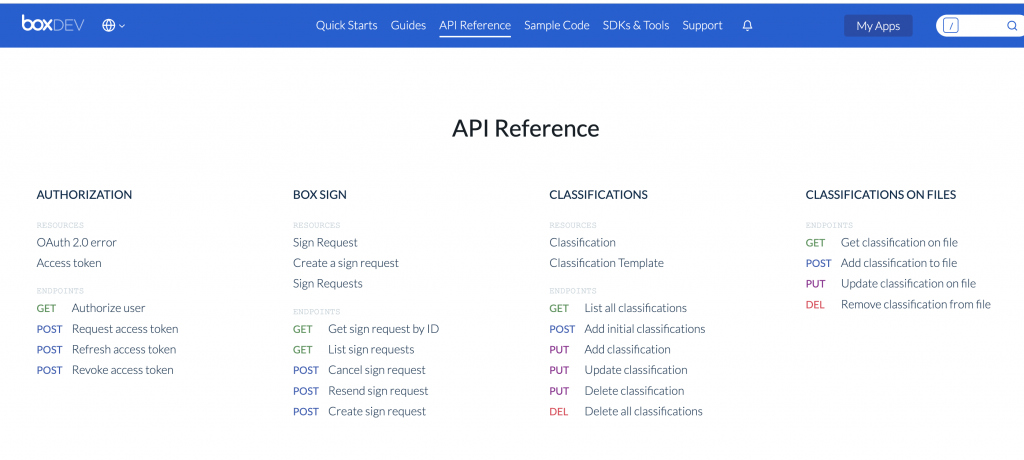Open the PUT Delete classification endpoint
The image size is (1024, 460).
point(634,391)
